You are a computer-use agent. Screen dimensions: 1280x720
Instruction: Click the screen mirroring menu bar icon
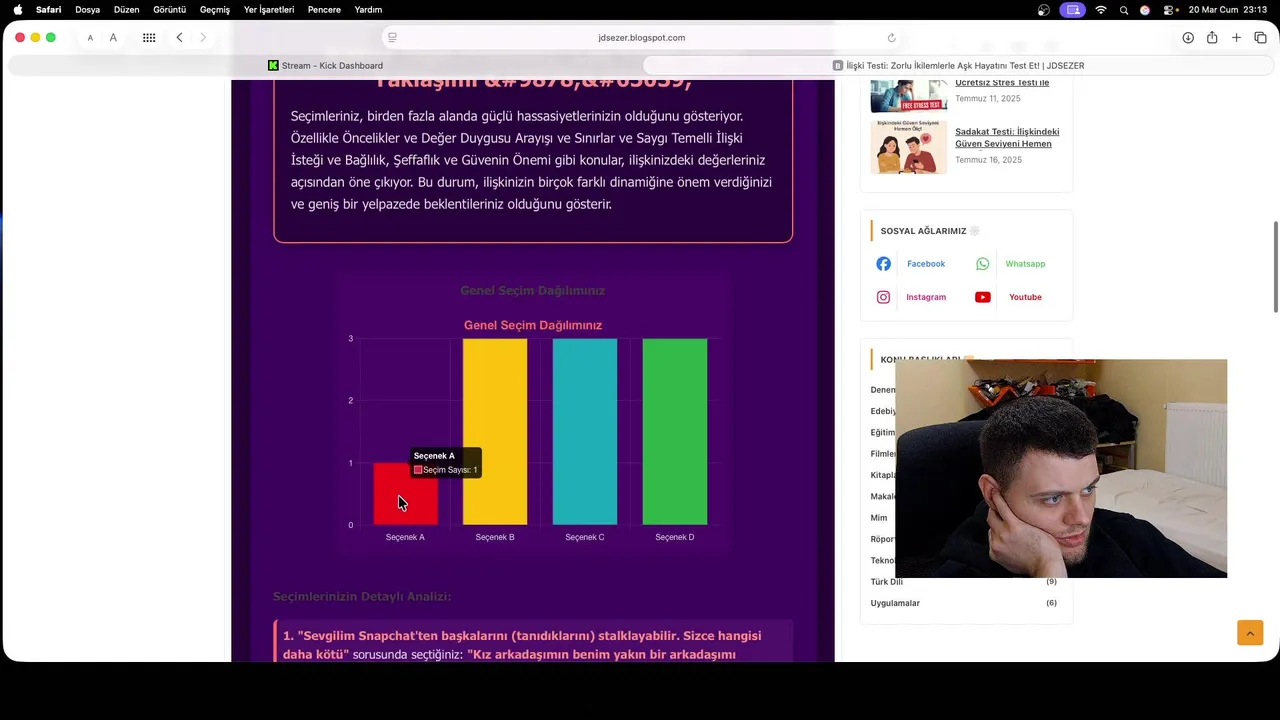1072,9
